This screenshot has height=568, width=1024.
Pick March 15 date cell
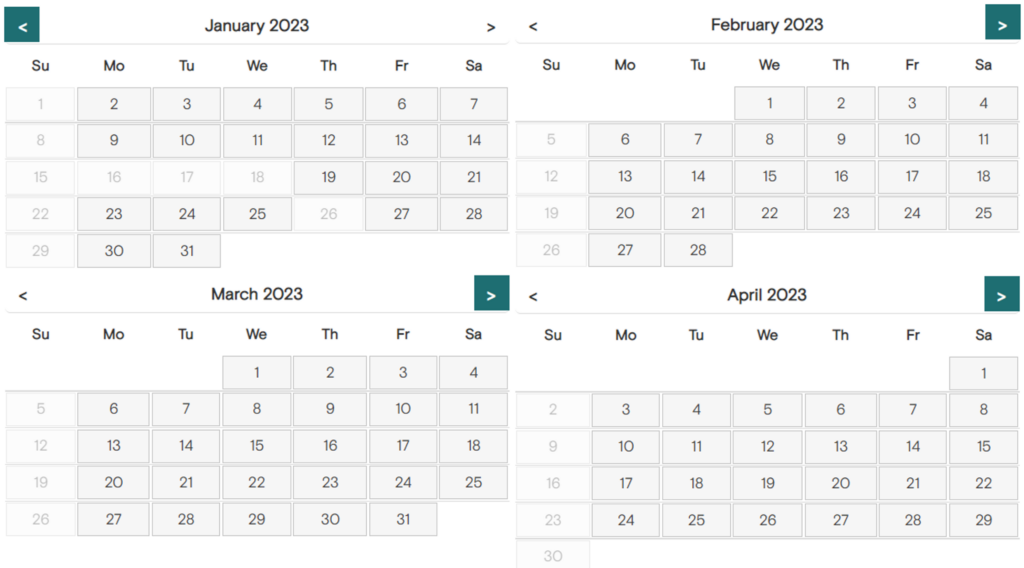pyautogui.click(x=257, y=446)
